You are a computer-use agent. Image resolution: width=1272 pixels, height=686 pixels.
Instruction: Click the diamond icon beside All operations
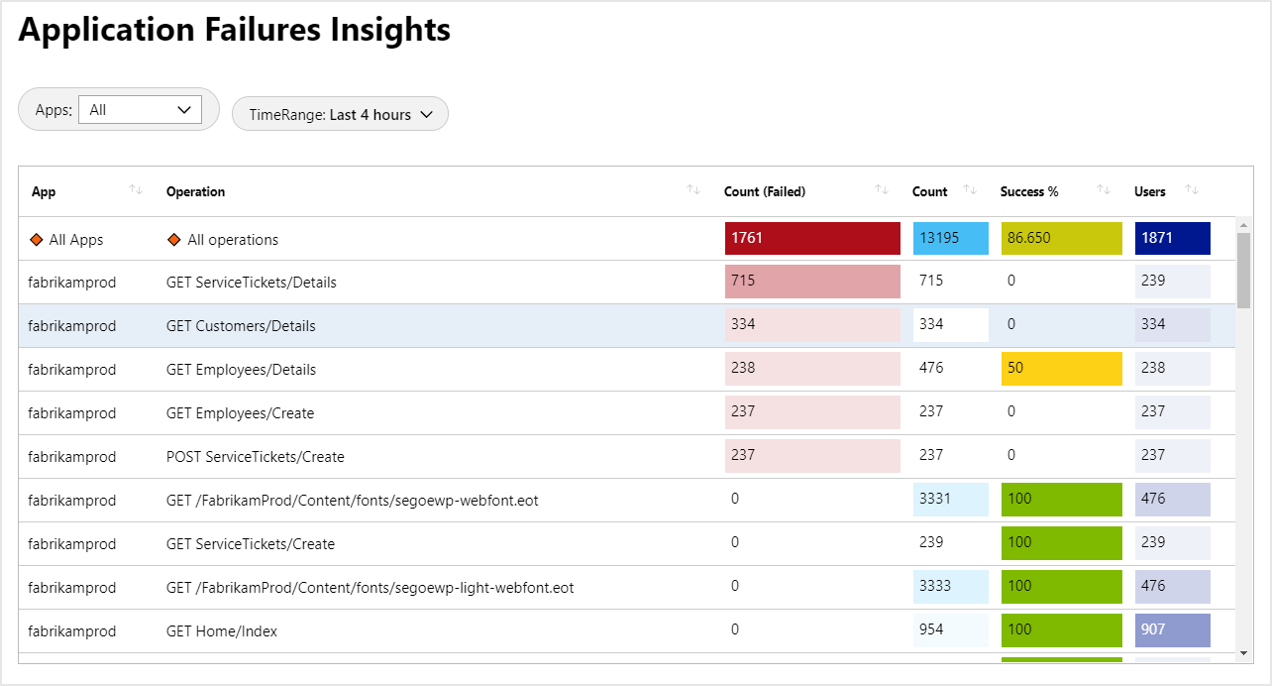pyautogui.click(x=174, y=240)
